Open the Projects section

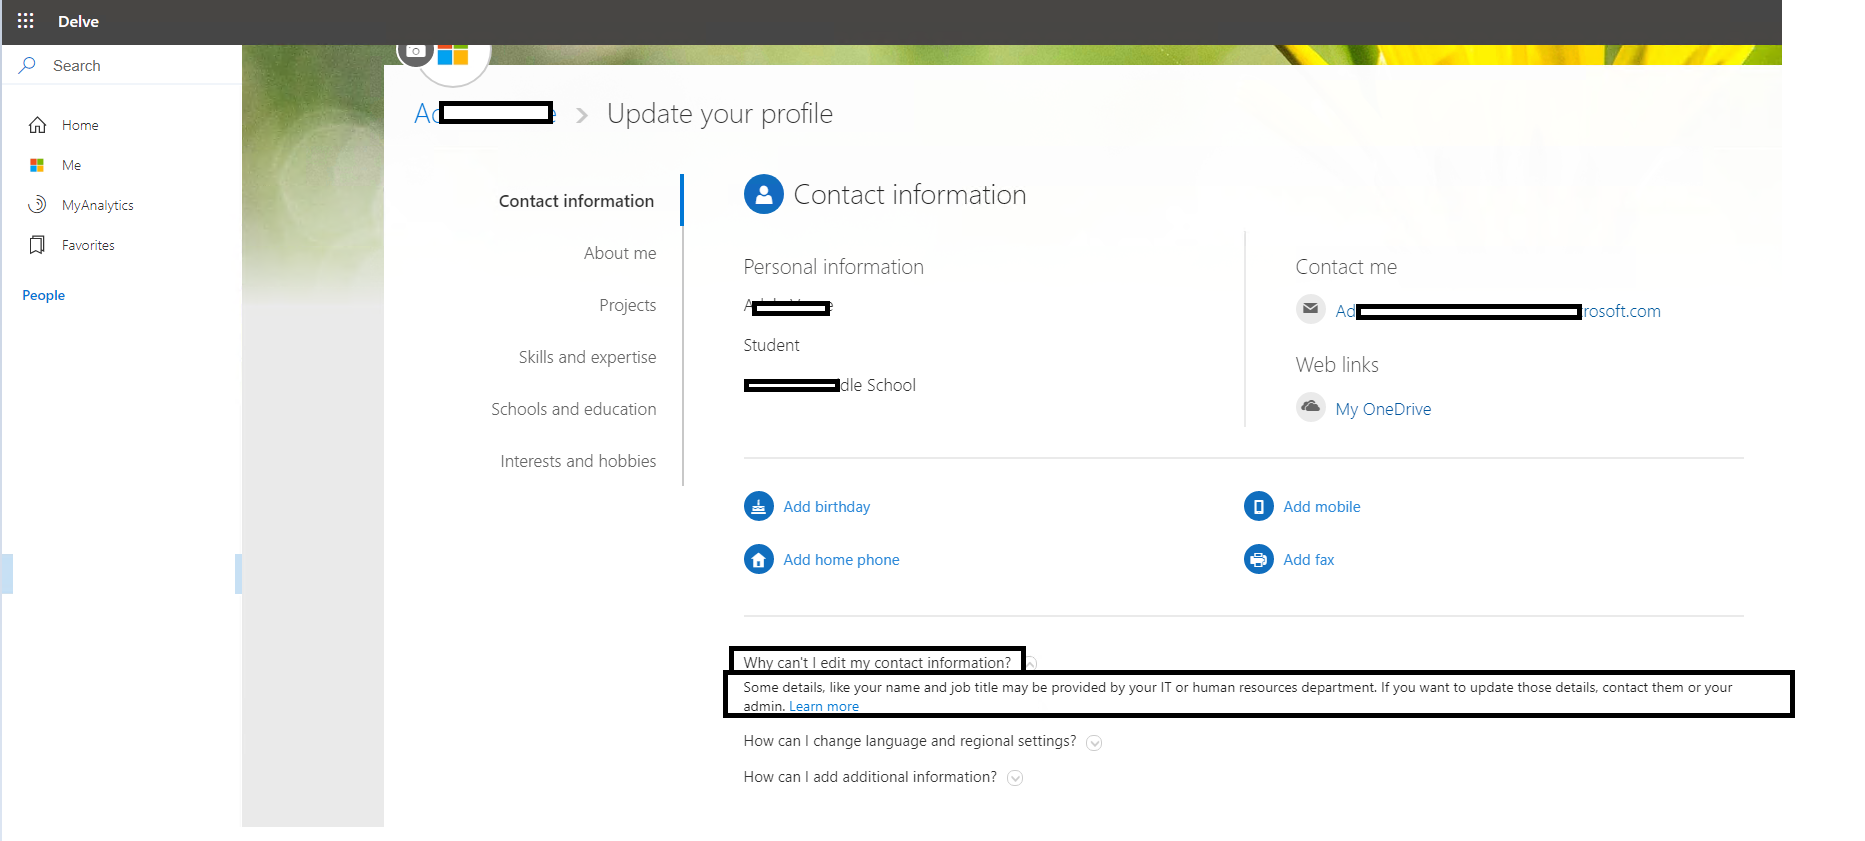(628, 305)
